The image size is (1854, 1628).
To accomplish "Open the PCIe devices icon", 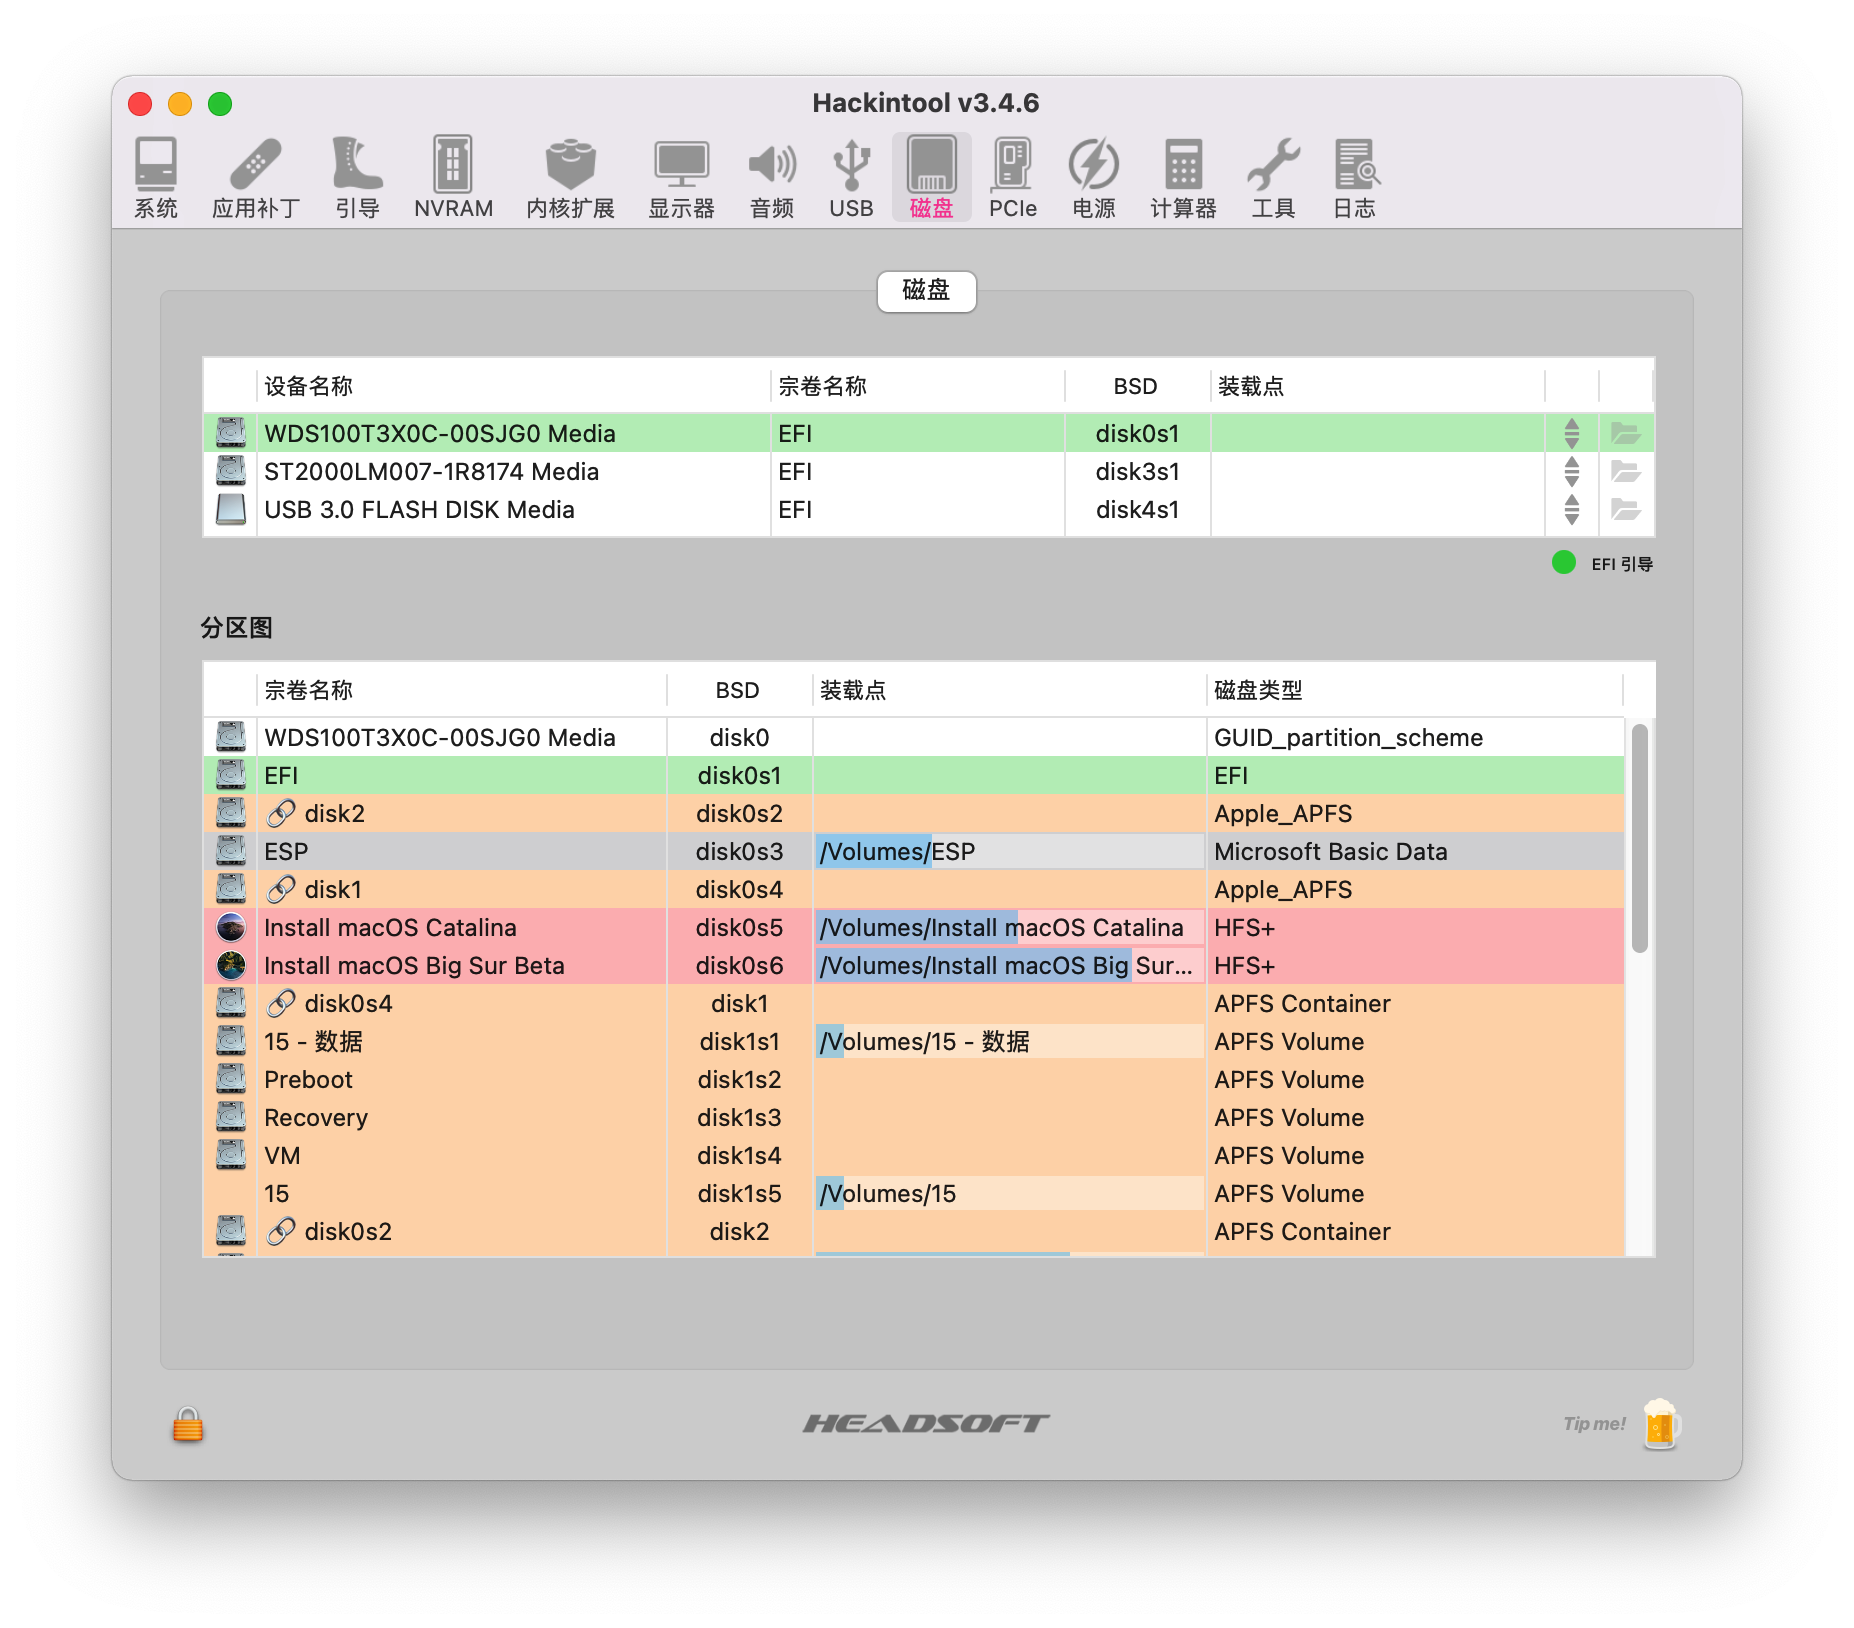I will (1012, 178).
